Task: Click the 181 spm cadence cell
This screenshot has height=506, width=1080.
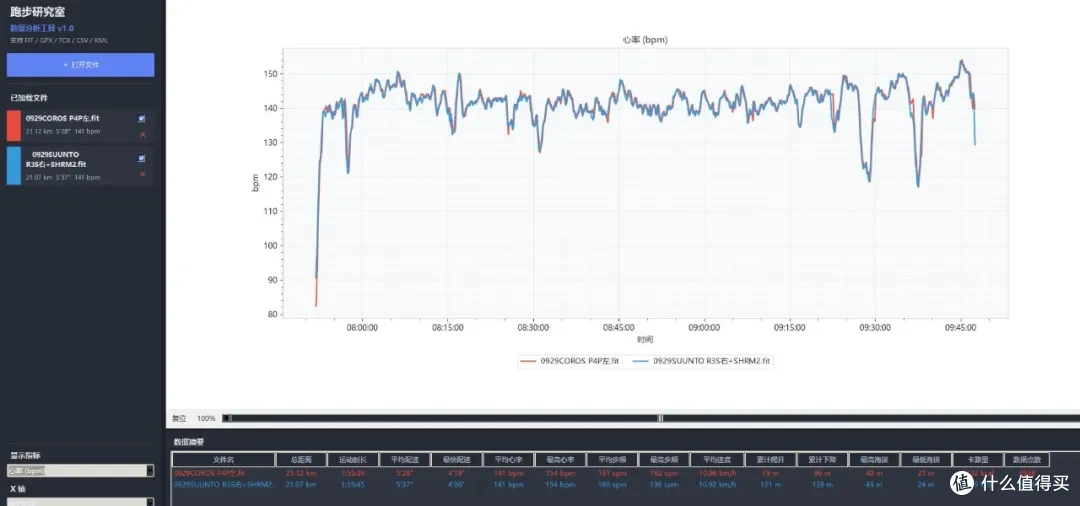Action: tap(612, 474)
